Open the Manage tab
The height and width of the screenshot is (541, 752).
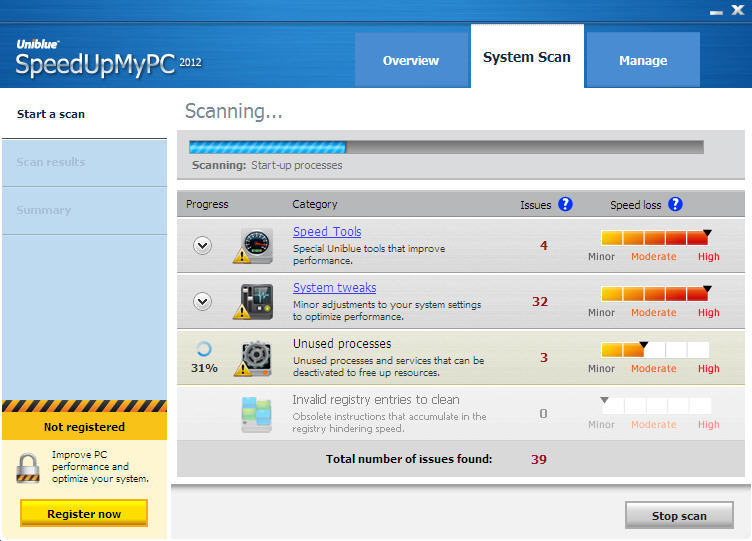[x=643, y=60]
